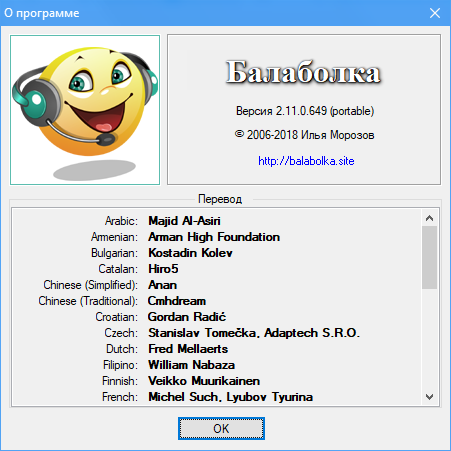This screenshot has width=451, height=451.
Task: Click the Перевод group label
Action: (220, 199)
